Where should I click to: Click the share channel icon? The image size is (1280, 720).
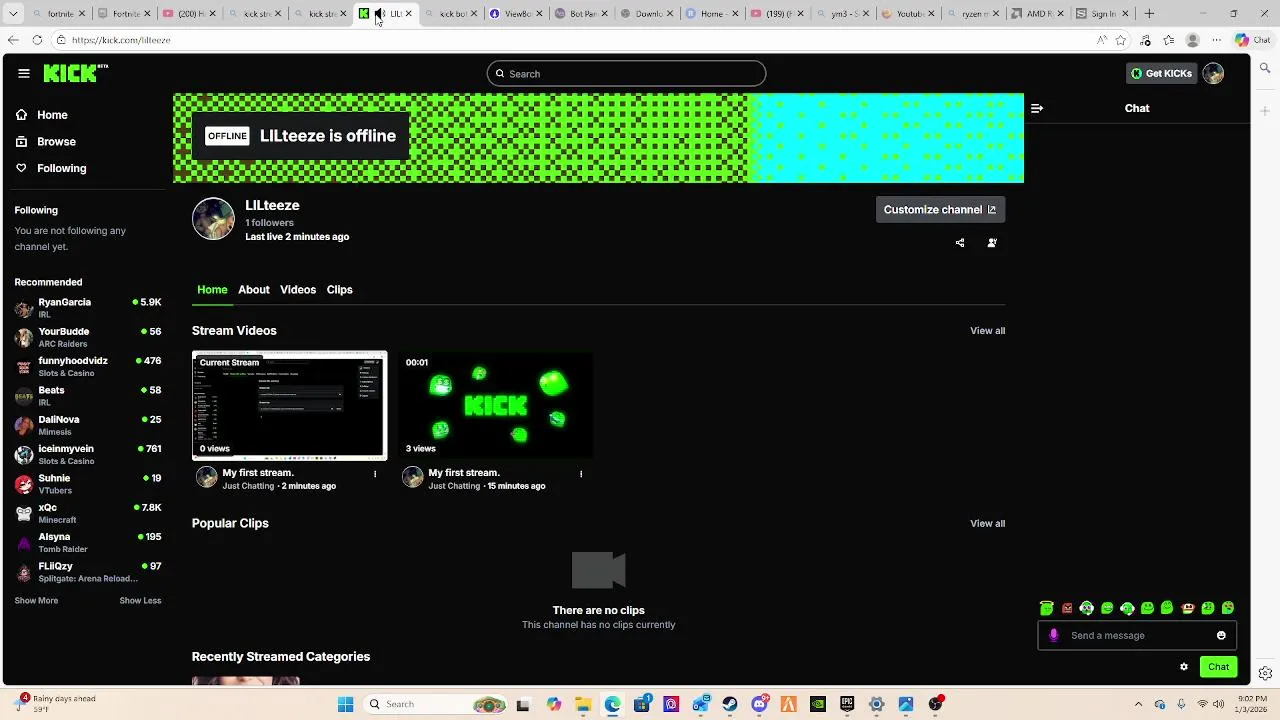tap(960, 243)
